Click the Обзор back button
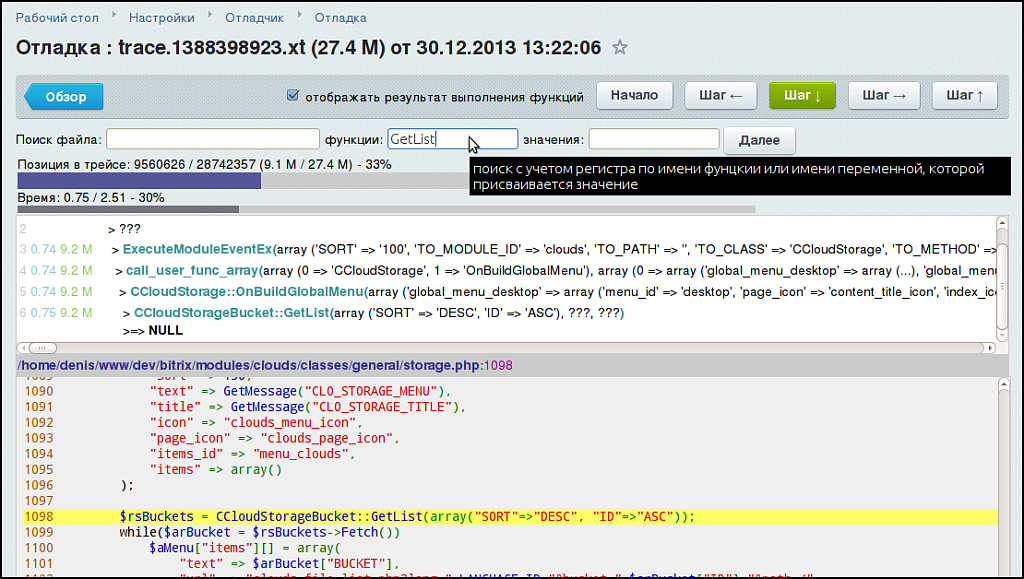Viewport: 1024px width, 579px height. point(65,97)
